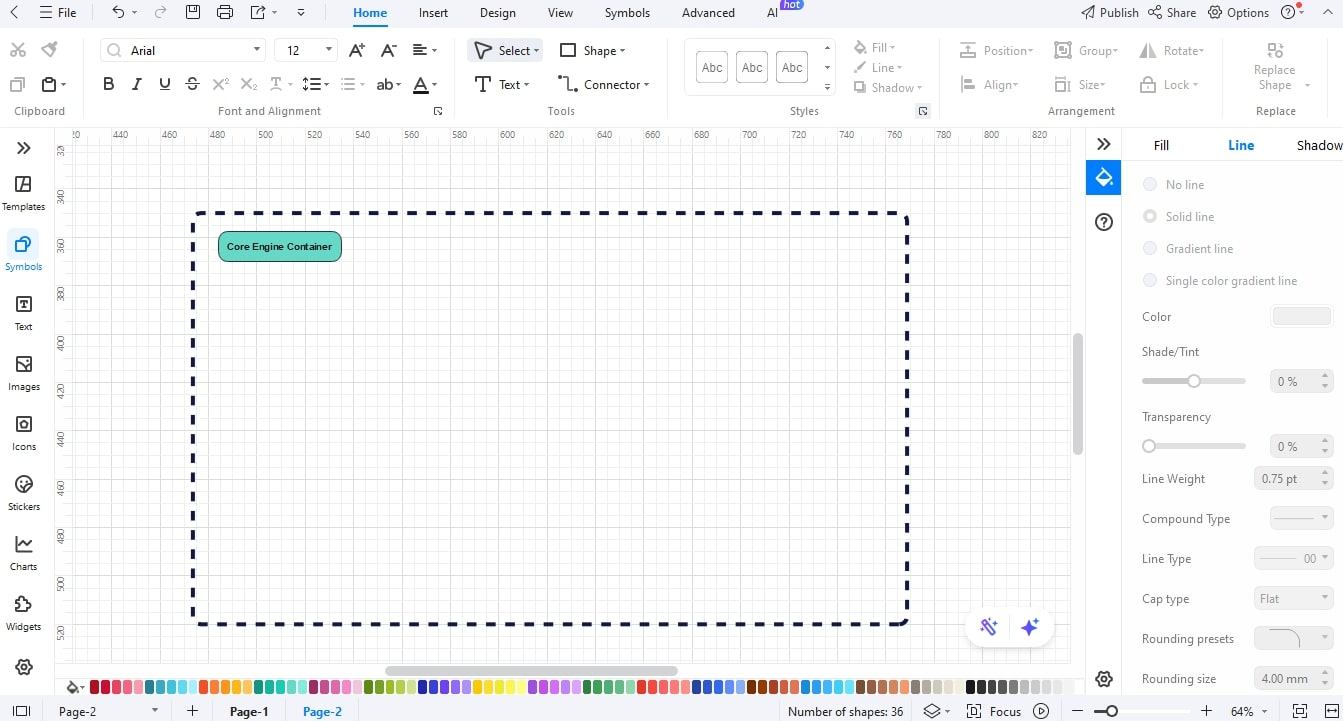Select the Gradient line radio option
Viewport: 1343px width, 721px height.
click(1150, 248)
